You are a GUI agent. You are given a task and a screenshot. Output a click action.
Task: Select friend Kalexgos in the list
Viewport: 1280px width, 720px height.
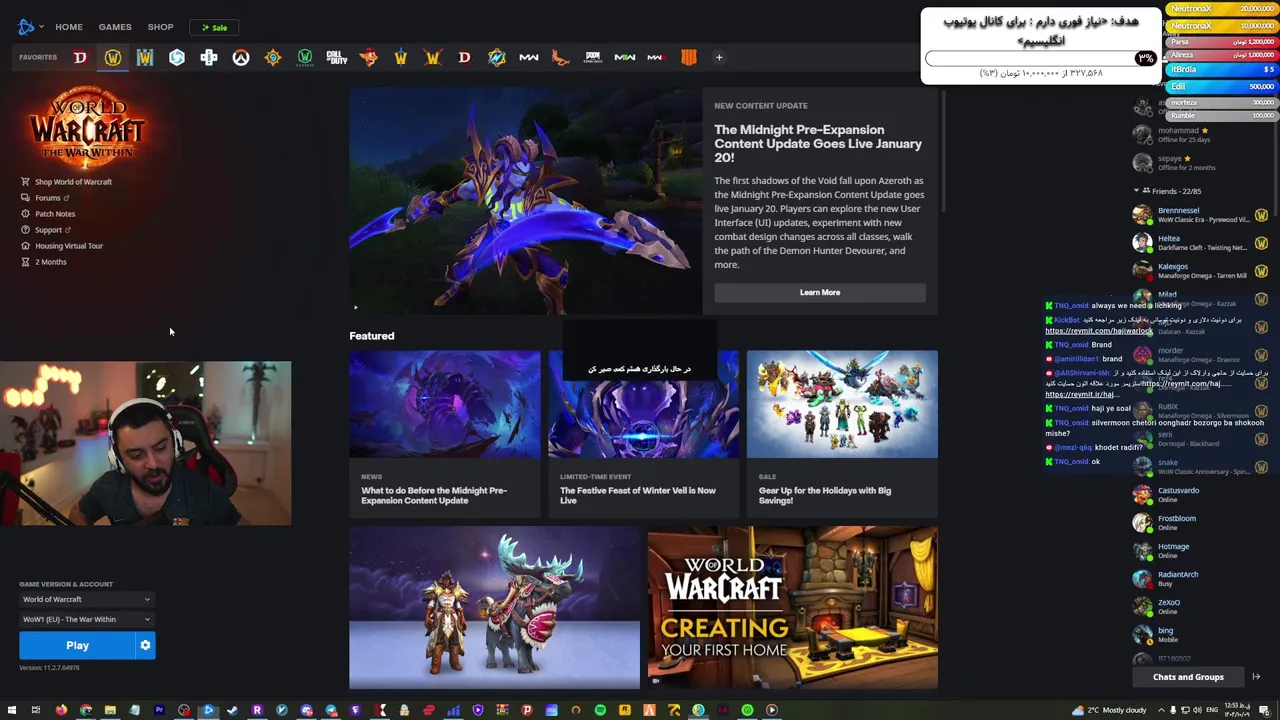1200,271
